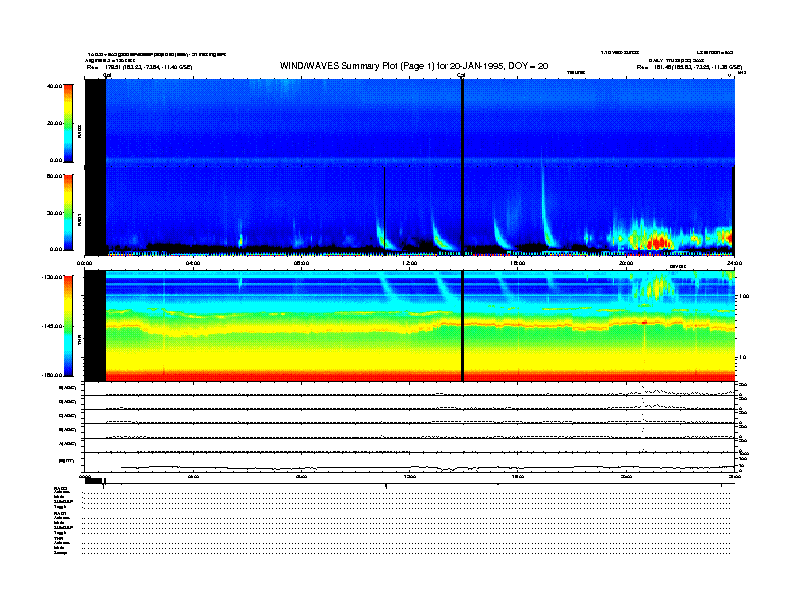Click the top-right Re position readout
The width and height of the screenshot is (792, 612).
point(689,67)
